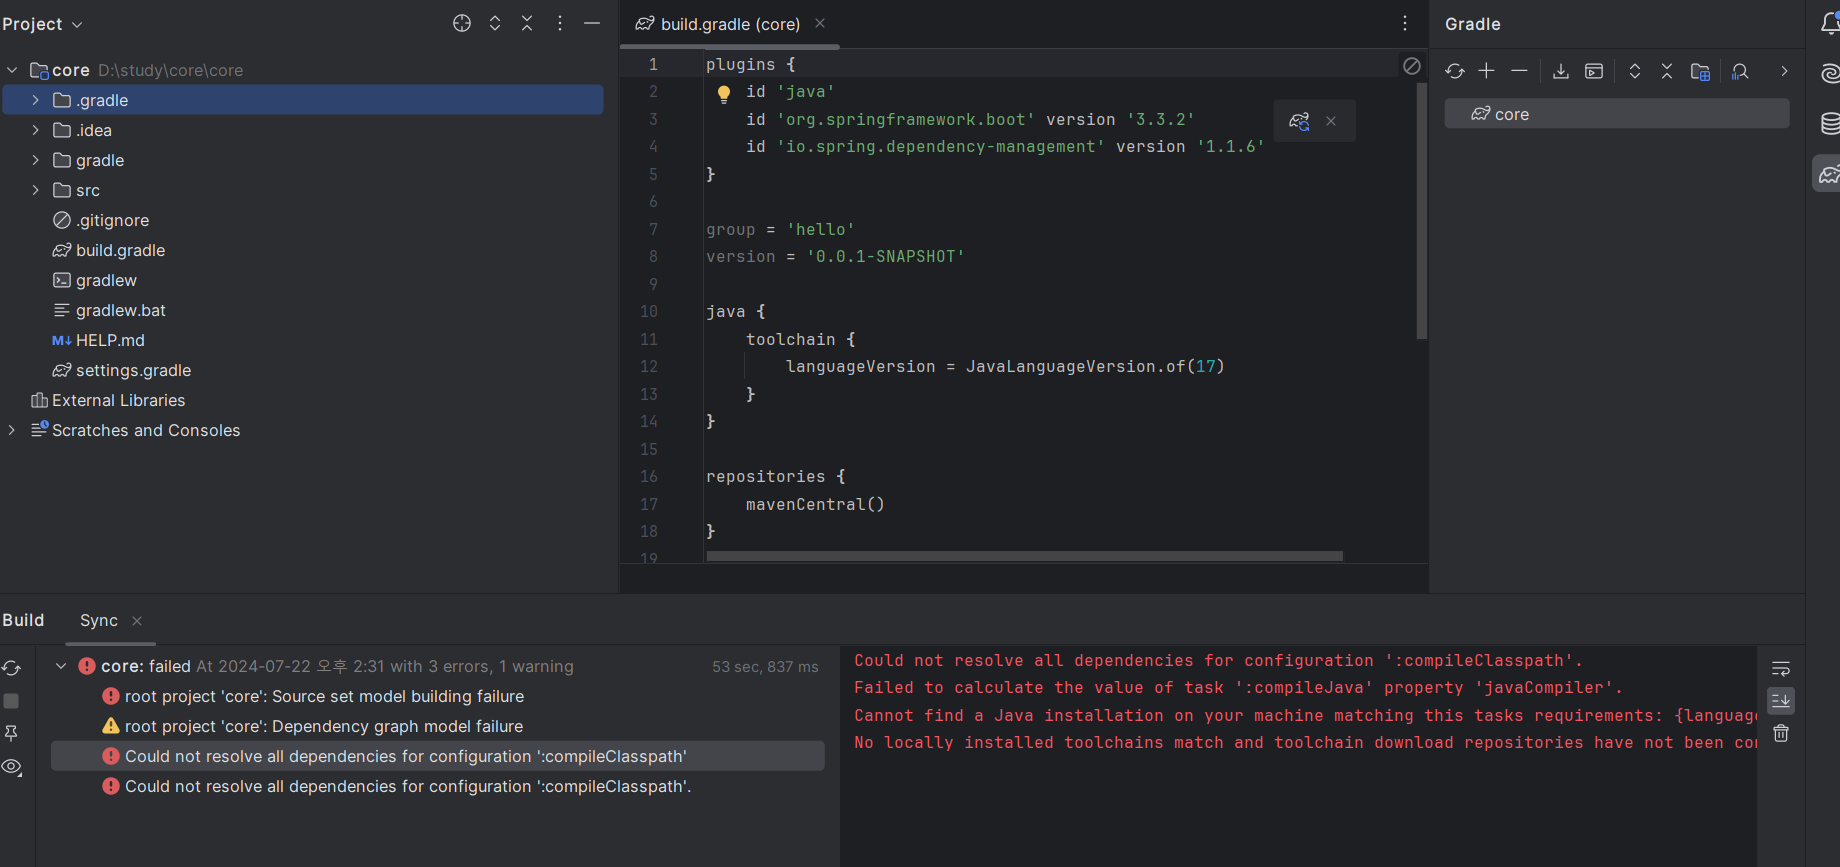Switch to Sync tab
1840x867 pixels.
coord(99,620)
